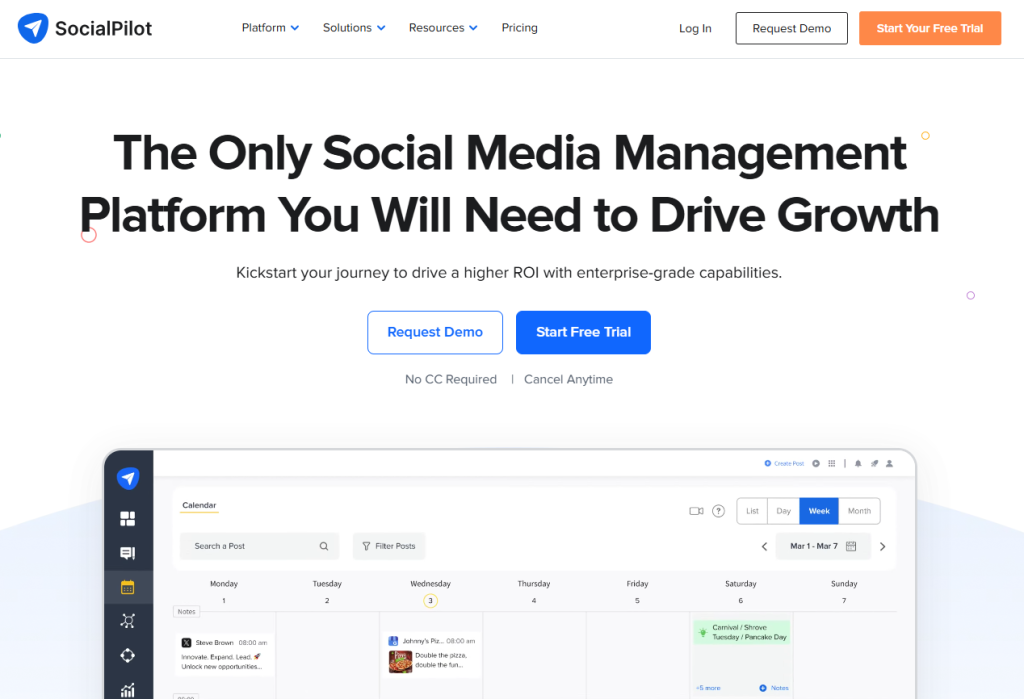Select the Calendar tab label
The image size is (1024, 699).
(x=199, y=506)
